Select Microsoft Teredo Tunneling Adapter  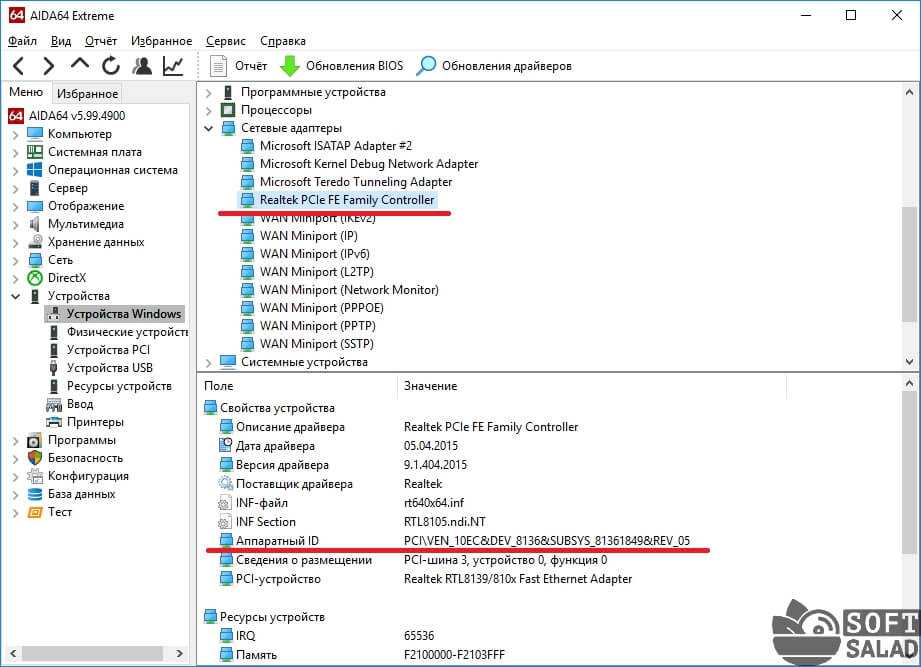pos(356,182)
